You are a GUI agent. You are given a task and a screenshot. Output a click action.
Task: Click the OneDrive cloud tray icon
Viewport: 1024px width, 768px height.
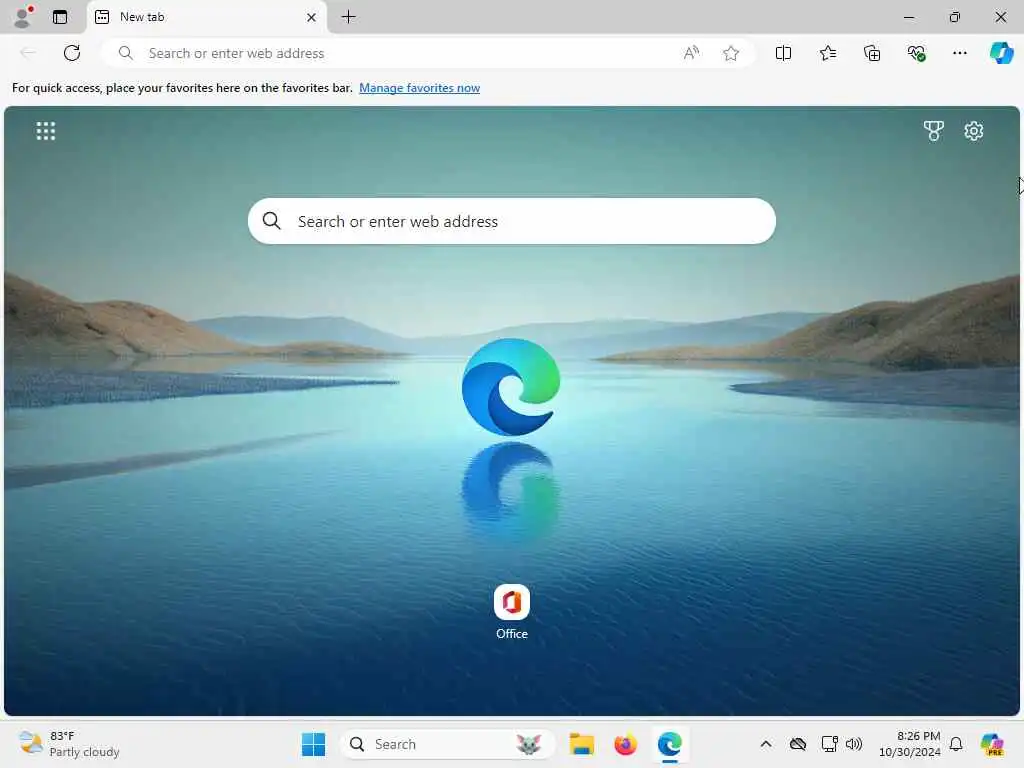tap(797, 744)
